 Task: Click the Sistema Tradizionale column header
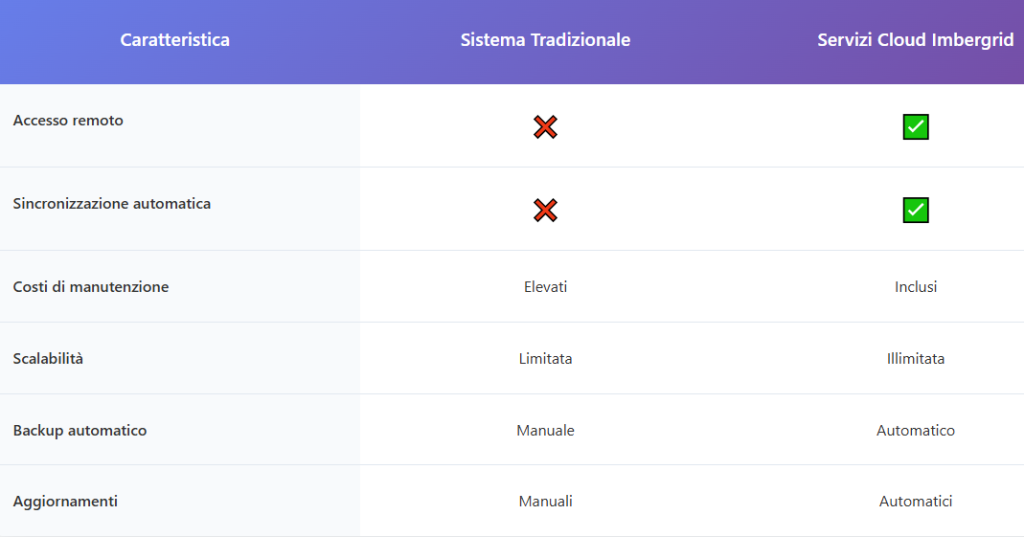(x=545, y=40)
